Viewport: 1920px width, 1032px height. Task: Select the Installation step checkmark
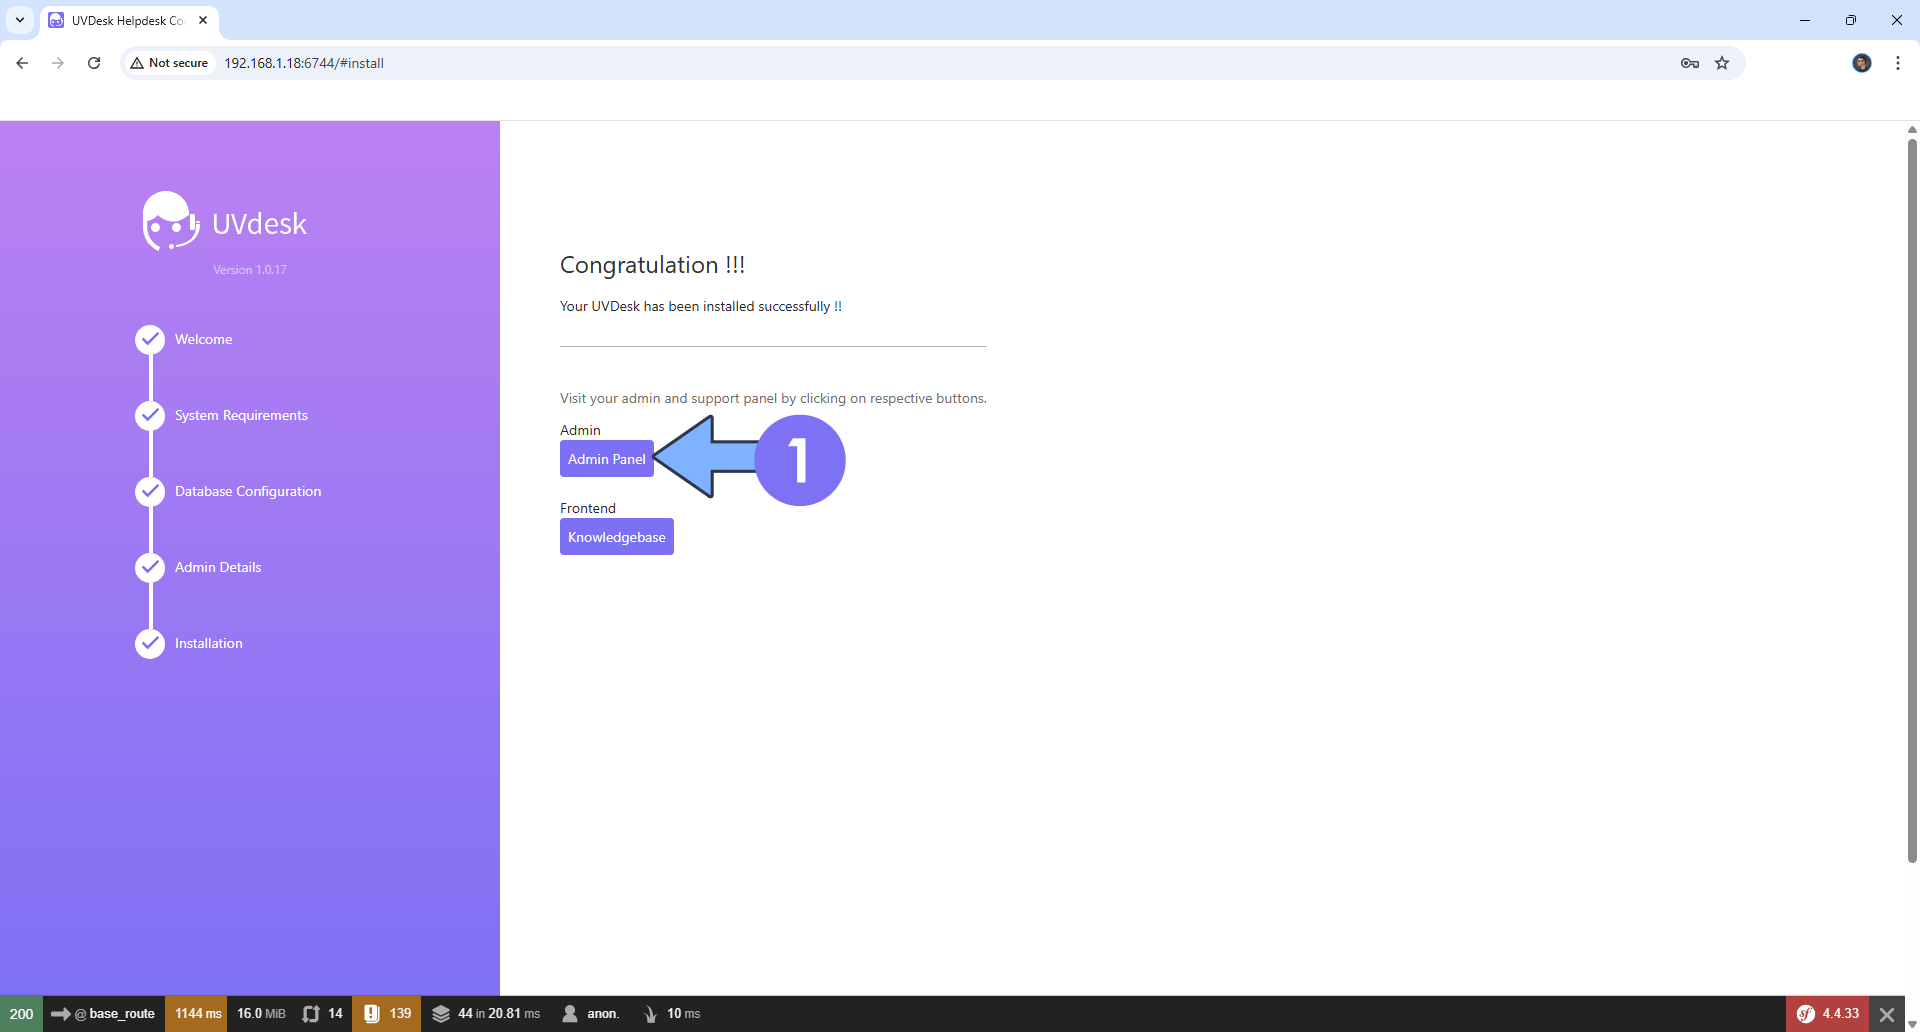[x=150, y=644]
